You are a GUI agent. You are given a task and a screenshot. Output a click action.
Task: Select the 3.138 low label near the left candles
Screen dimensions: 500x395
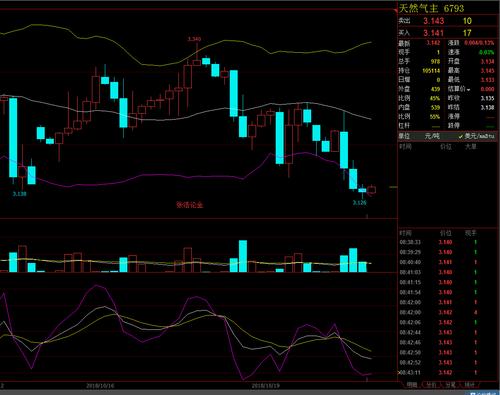(x=19, y=194)
